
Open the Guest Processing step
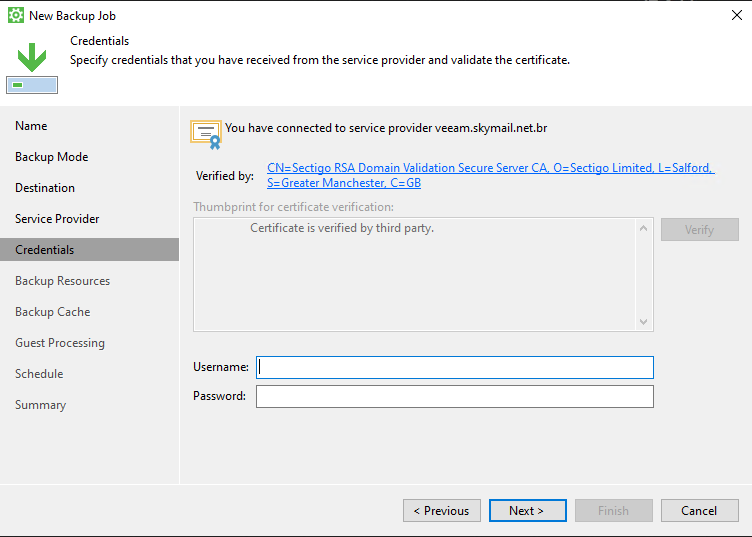[60, 343]
